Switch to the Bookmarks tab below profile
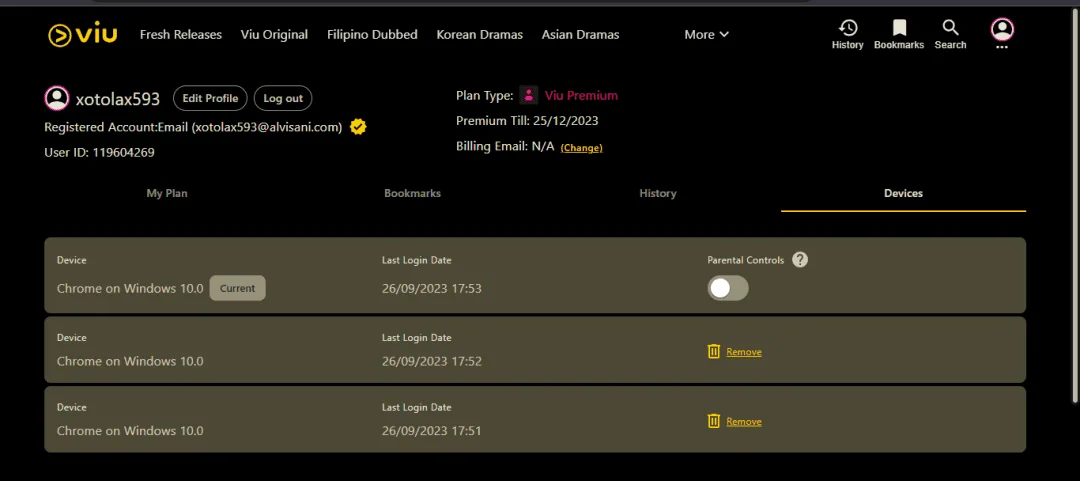1080x481 pixels. point(413,194)
